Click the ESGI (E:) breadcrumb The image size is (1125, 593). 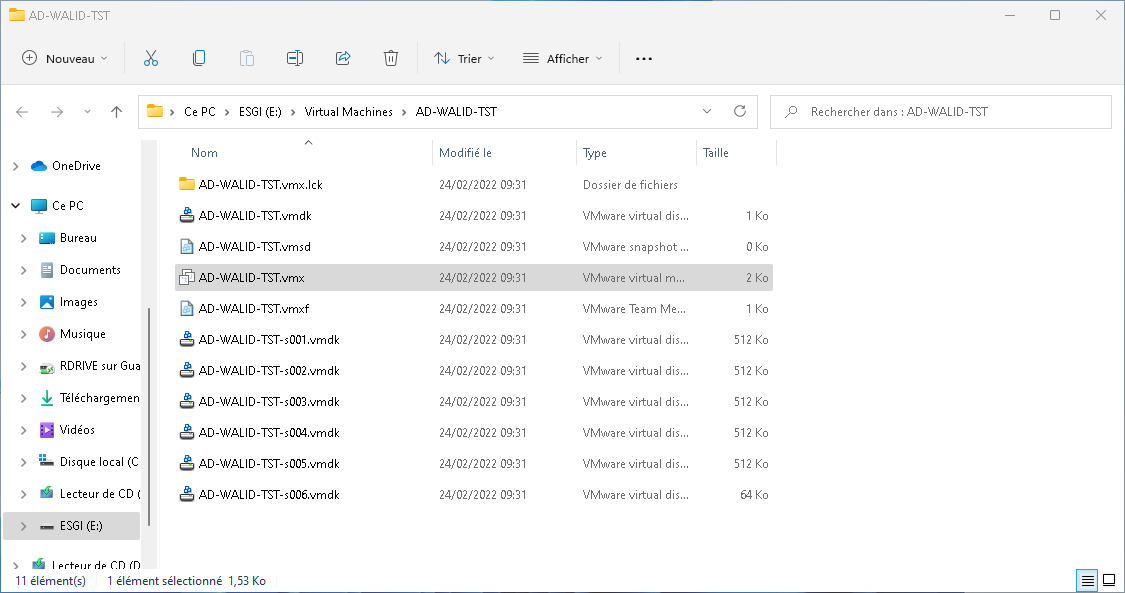click(x=260, y=112)
